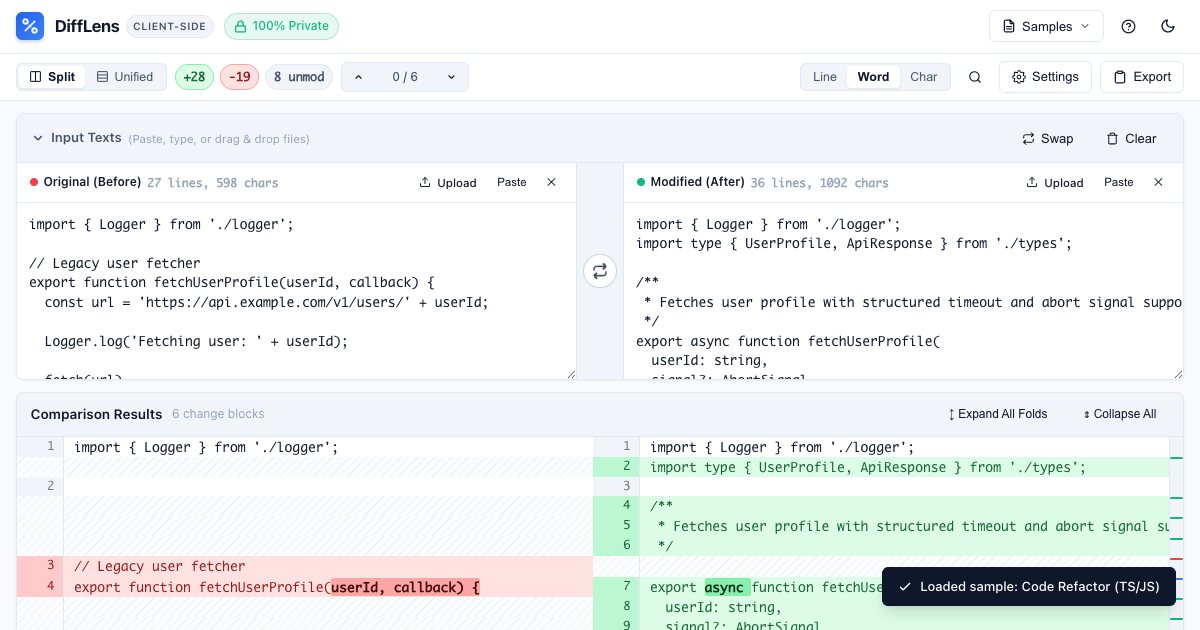Click Clear to empty inputs
Viewport: 1200px width, 630px height.
(1131, 138)
